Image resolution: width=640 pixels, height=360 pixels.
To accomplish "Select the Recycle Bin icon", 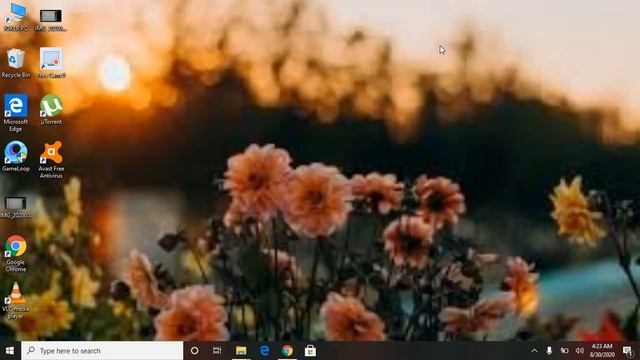I will [x=16, y=63].
